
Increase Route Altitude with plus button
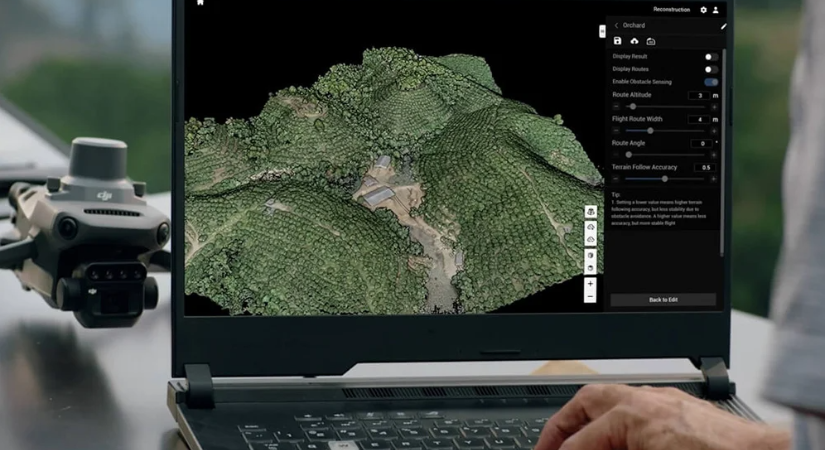point(714,107)
